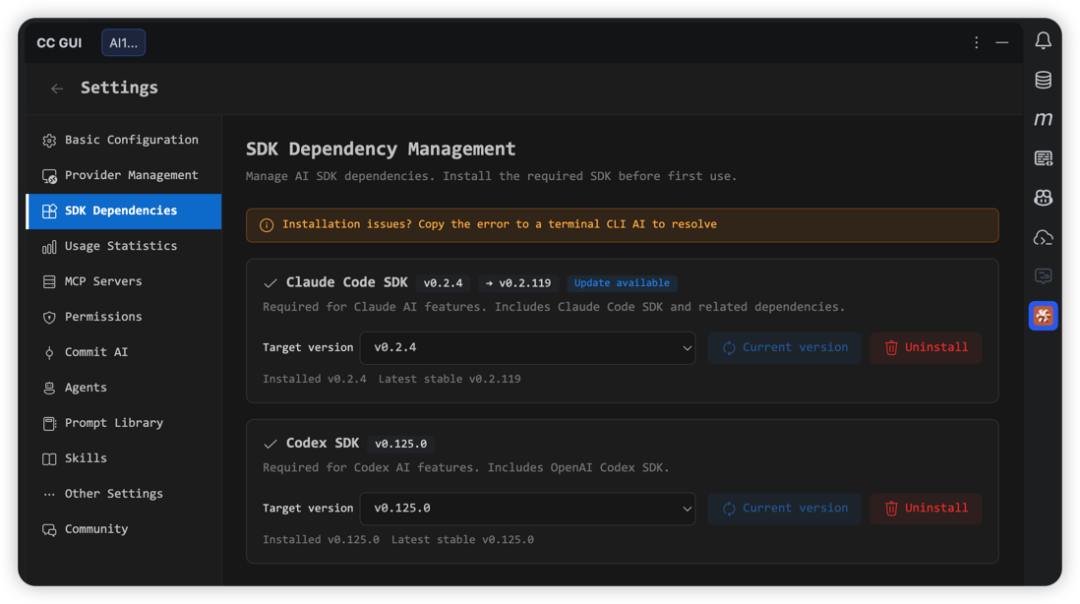Screen dimensions: 1080x604
Task: Open MCP Servers settings
Action: pyautogui.click(x=124, y=282)
